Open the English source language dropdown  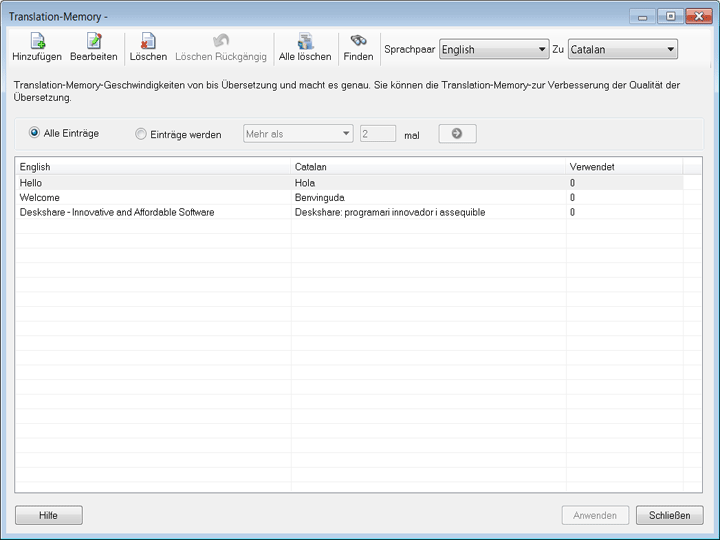[x=494, y=50]
